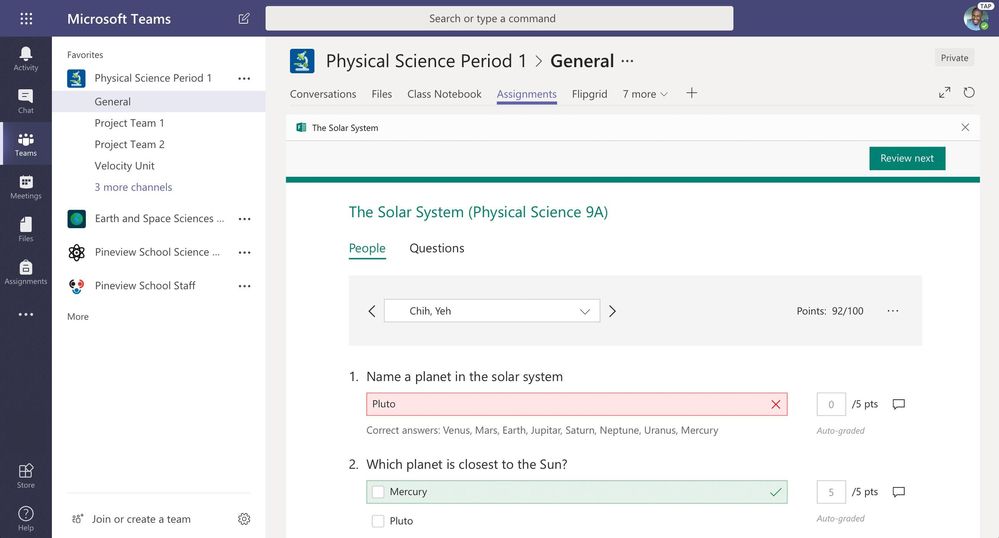Switch to the Questions view

[436, 248]
